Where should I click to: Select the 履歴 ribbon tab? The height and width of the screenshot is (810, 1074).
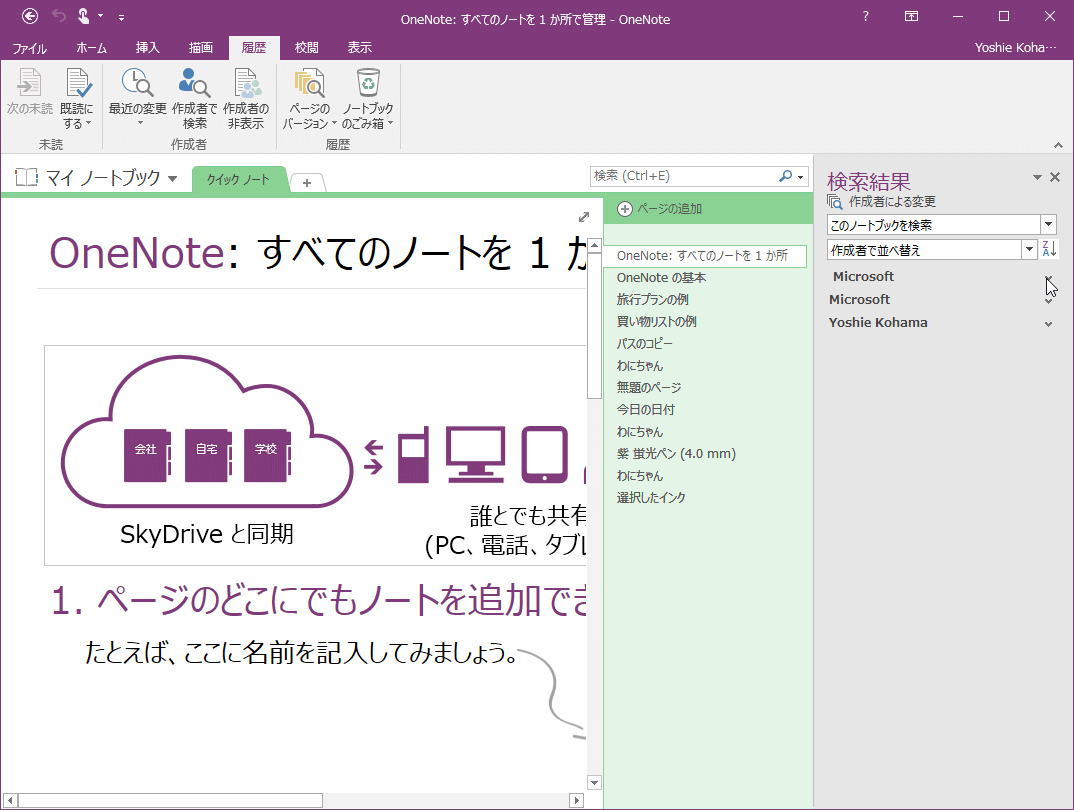pos(254,48)
